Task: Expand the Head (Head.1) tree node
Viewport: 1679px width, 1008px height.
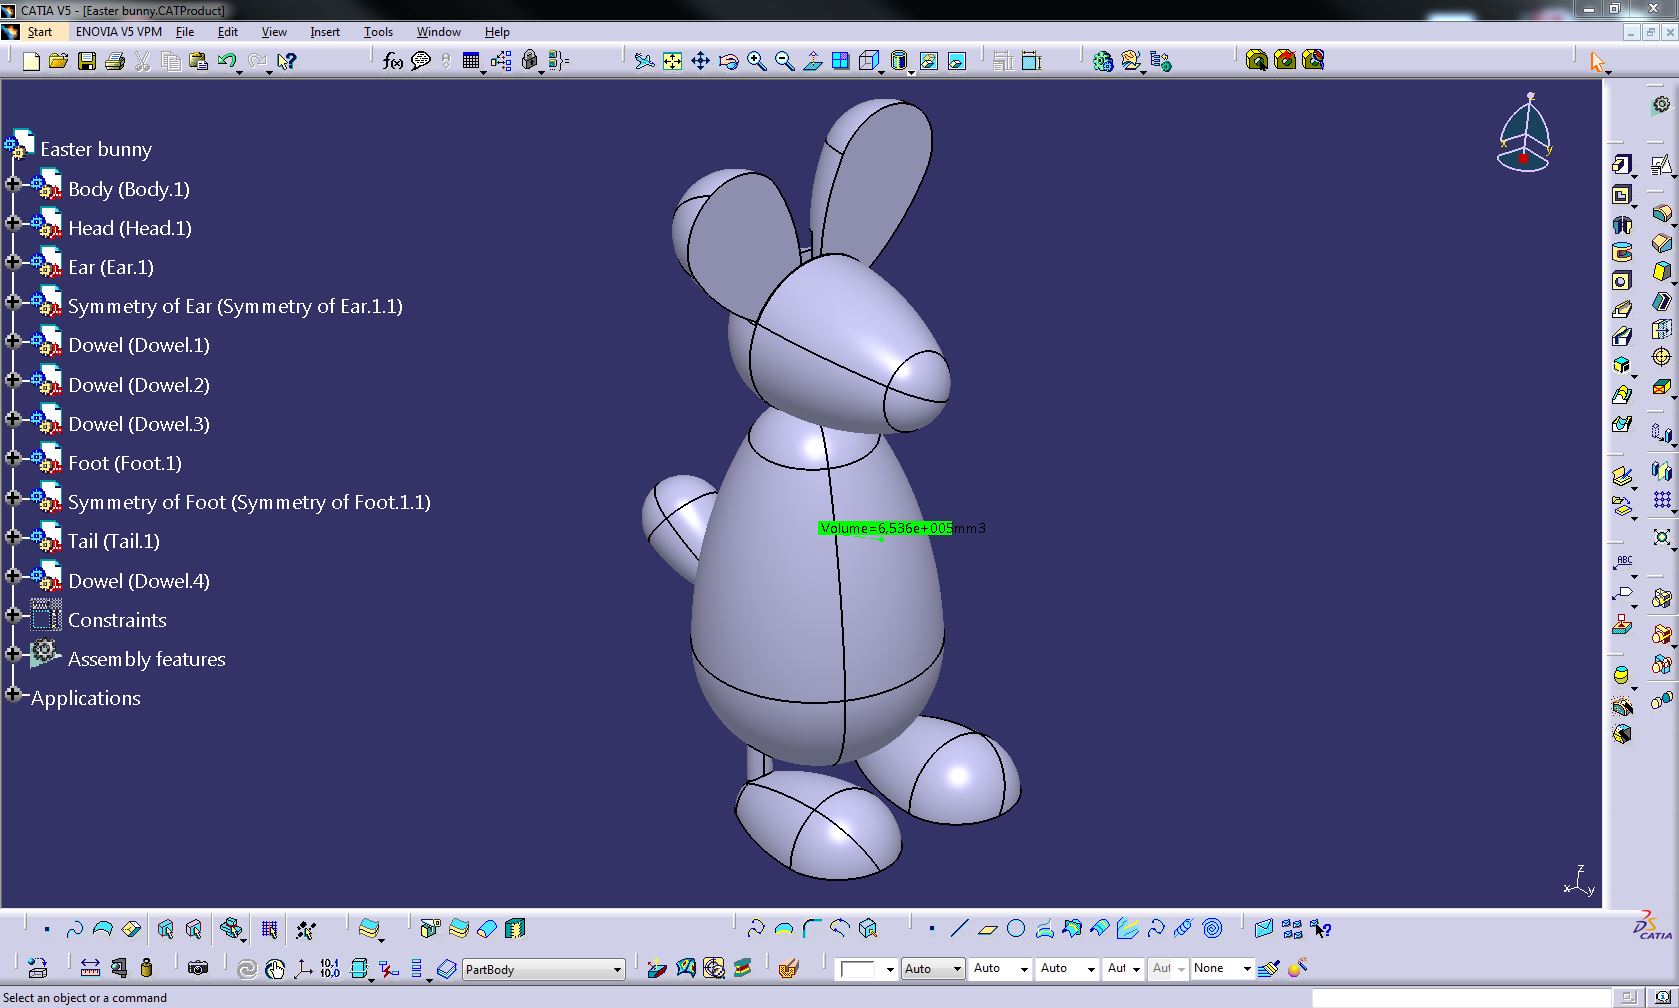Action: 13,223
